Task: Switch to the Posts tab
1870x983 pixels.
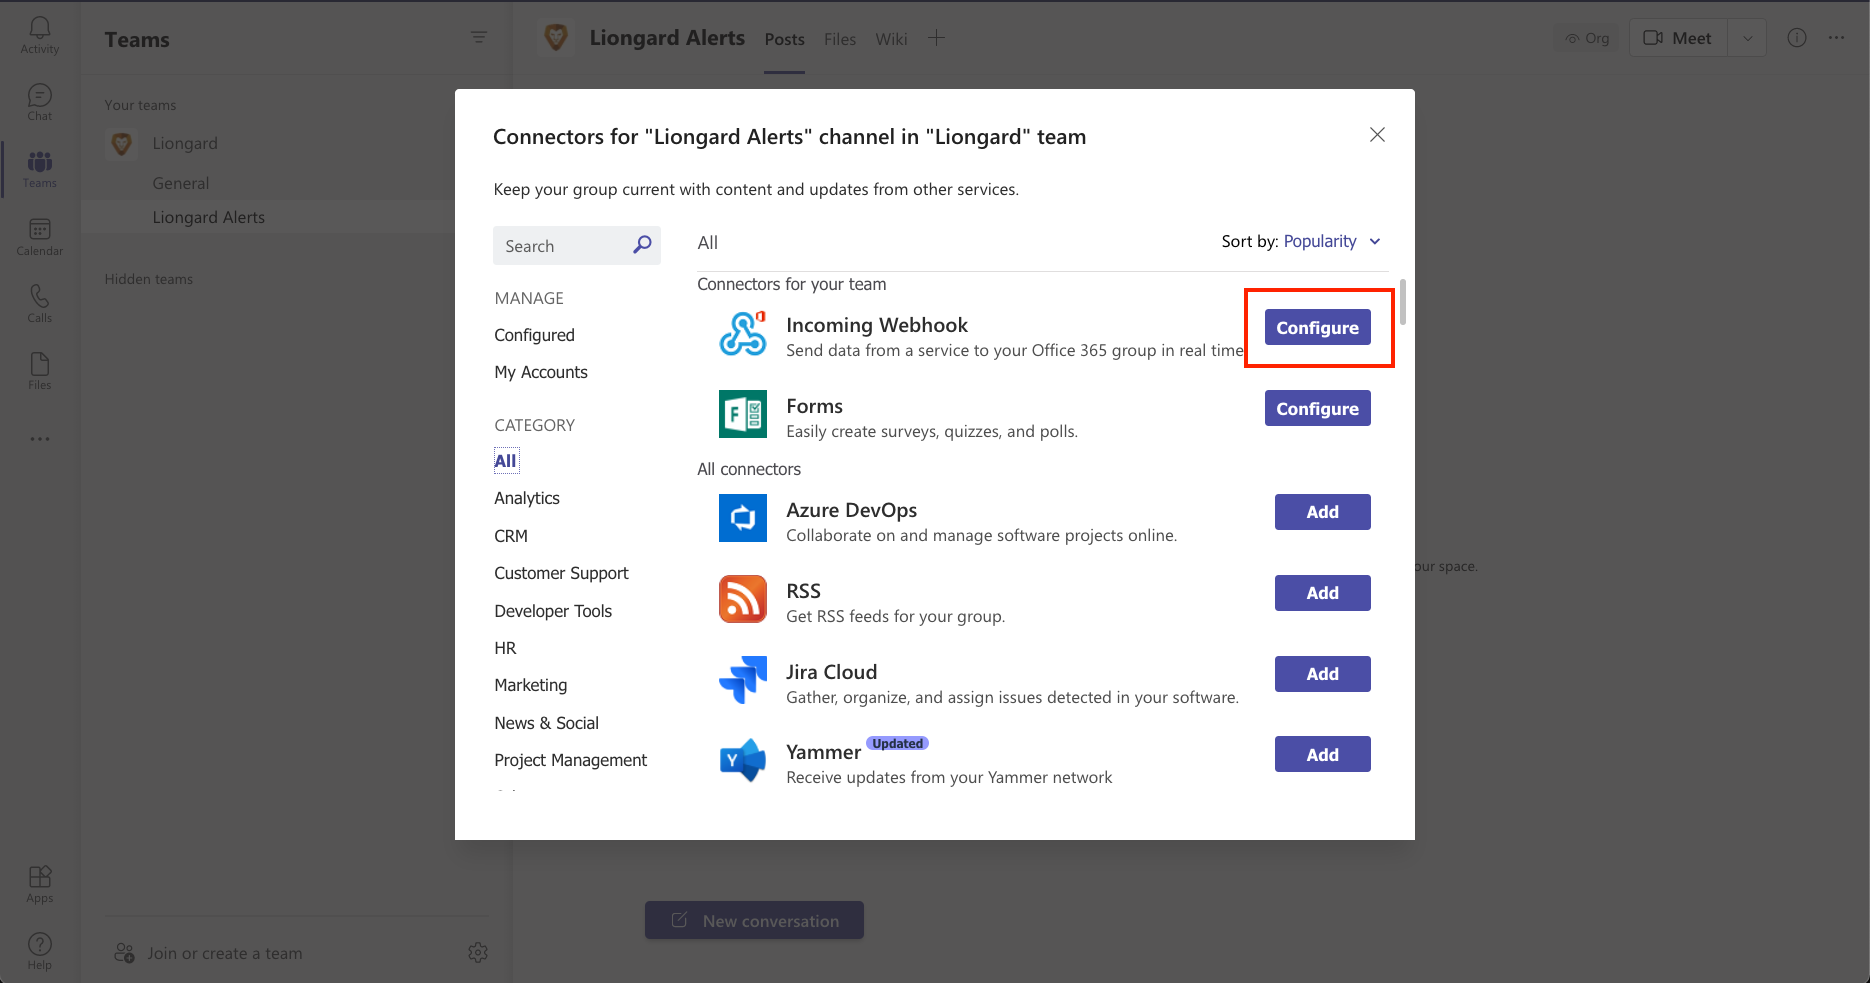Action: point(784,39)
